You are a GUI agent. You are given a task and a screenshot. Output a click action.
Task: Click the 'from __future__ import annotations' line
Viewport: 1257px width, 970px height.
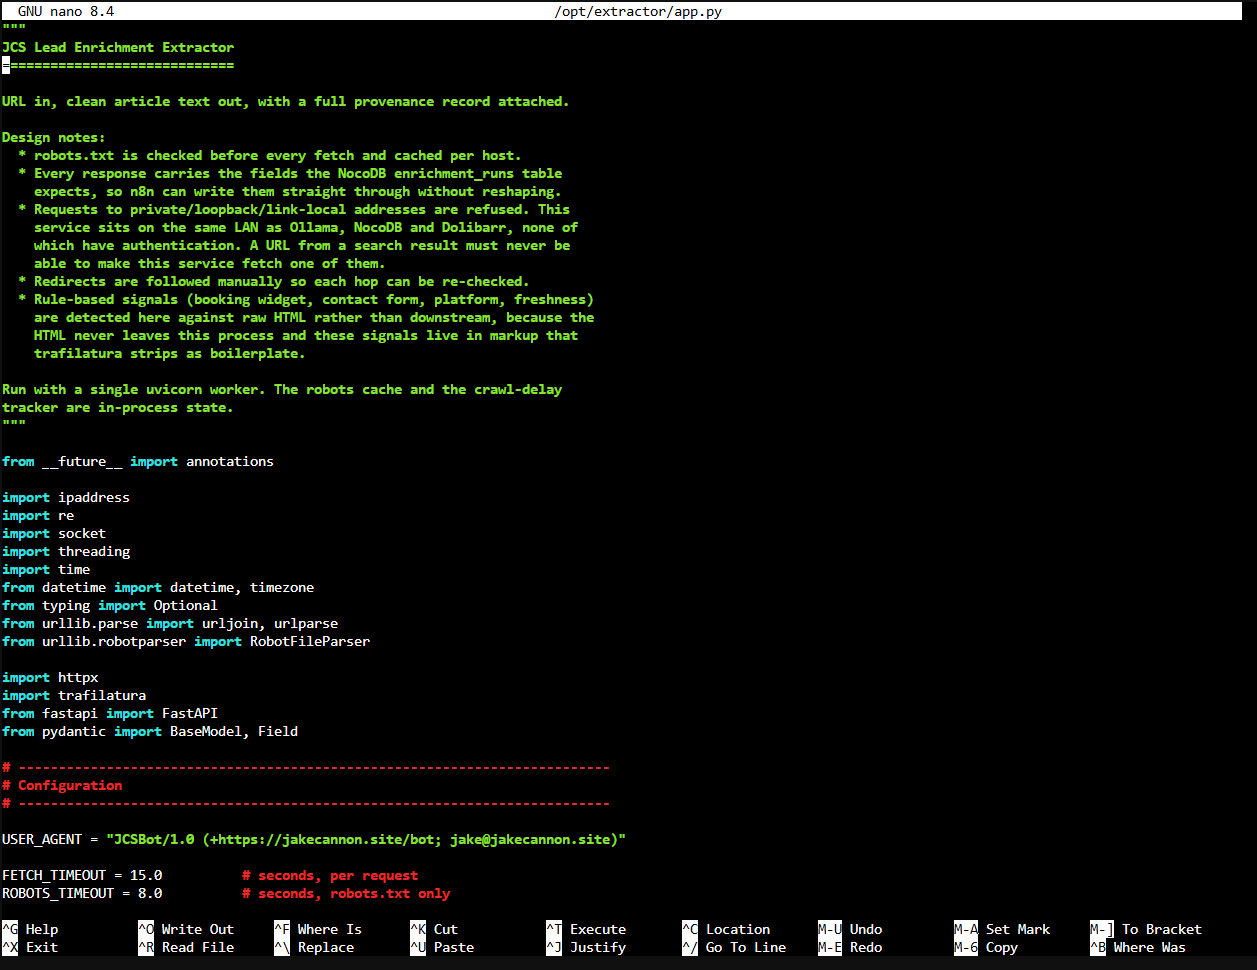click(x=138, y=461)
